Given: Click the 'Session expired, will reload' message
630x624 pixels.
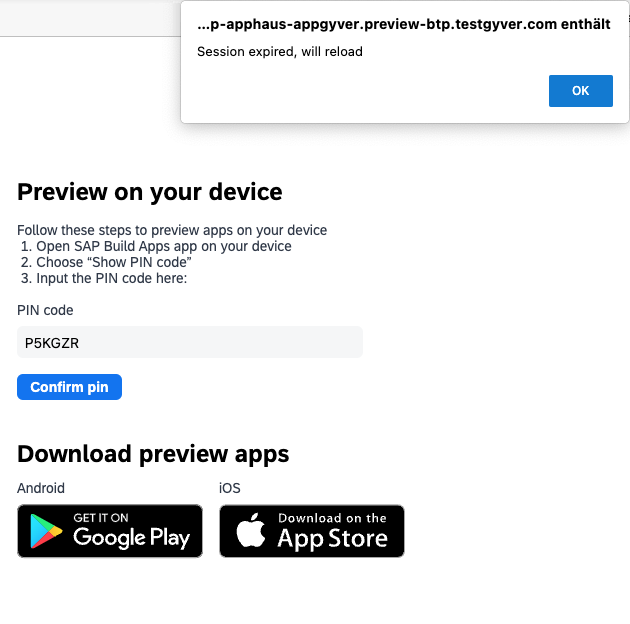Looking at the screenshot, I should [x=280, y=52].
